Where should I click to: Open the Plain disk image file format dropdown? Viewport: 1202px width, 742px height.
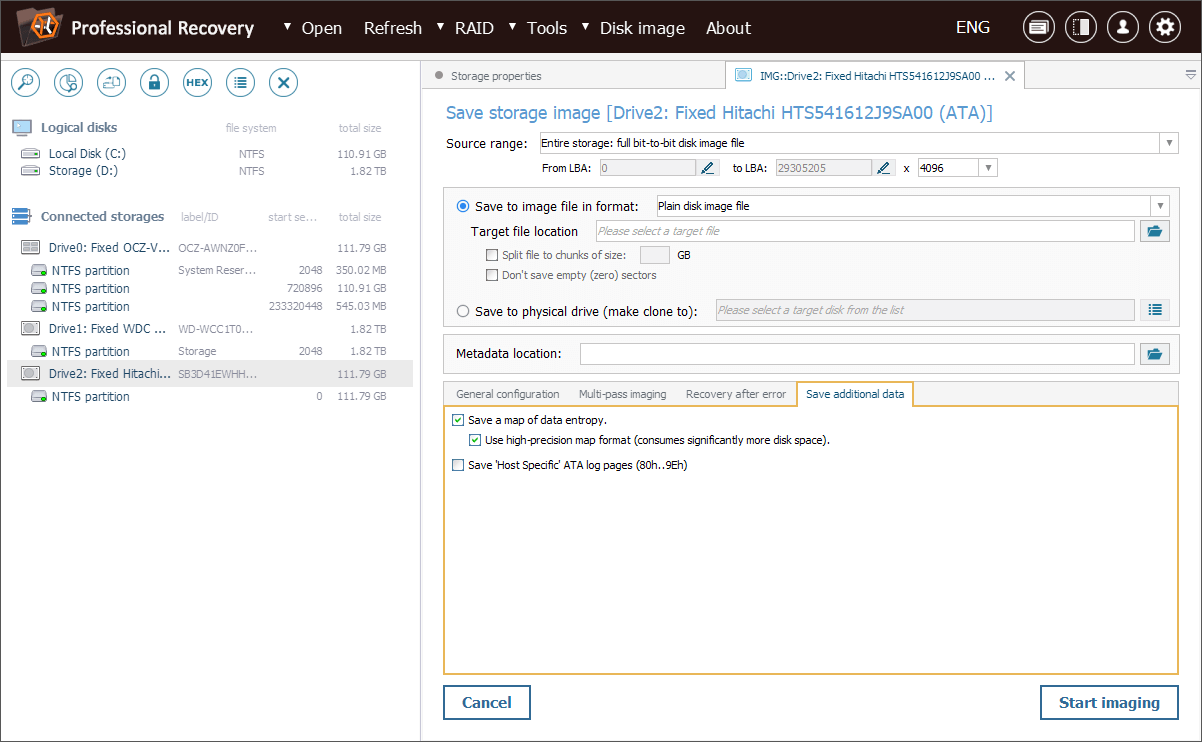(x=1160, y=206)
